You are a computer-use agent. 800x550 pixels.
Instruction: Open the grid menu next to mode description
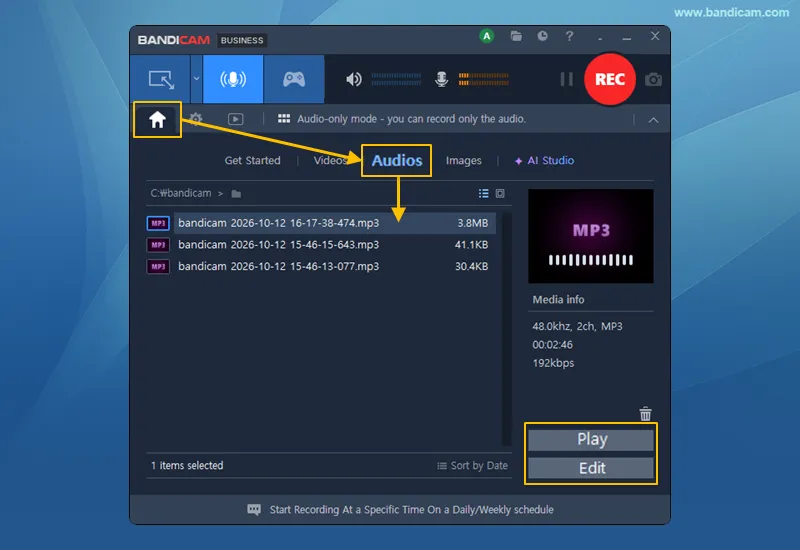[x=284, y=118]
